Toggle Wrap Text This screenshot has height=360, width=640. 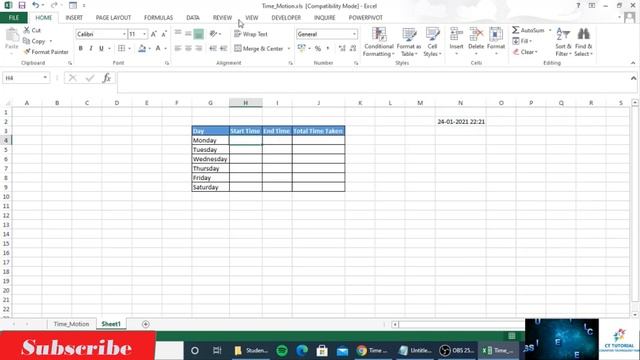[x=251, y=34]
